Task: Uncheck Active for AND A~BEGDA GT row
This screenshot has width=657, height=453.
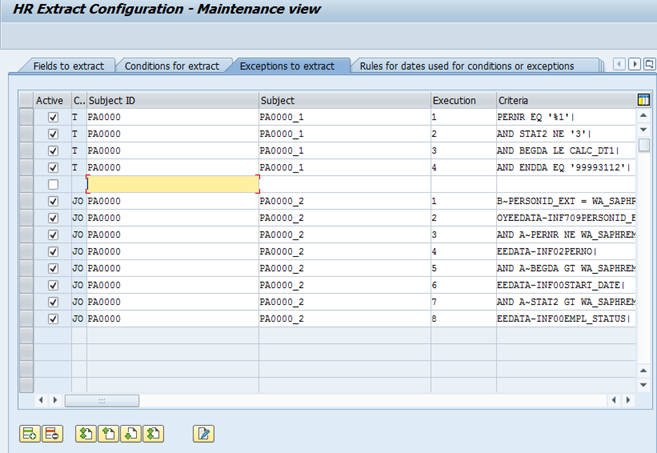Action: [x=53, y=268]
